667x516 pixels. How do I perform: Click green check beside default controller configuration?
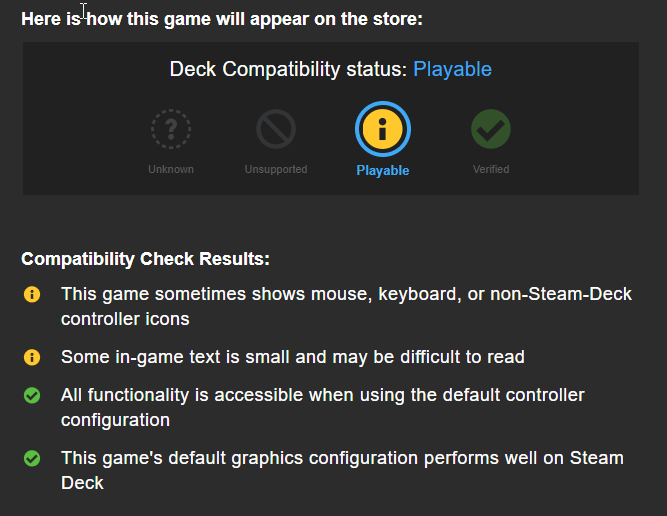(32, 396)
